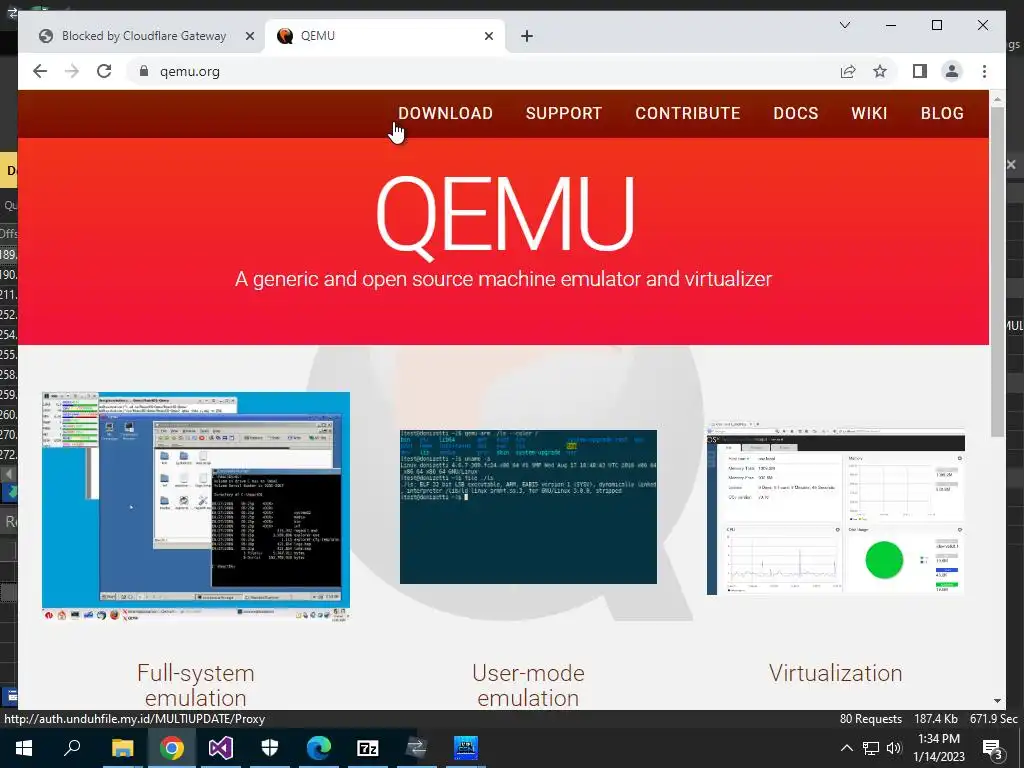Click the qemu.org address bar
This screenshot has height=768, width=1024.
[x=483, y=71]
